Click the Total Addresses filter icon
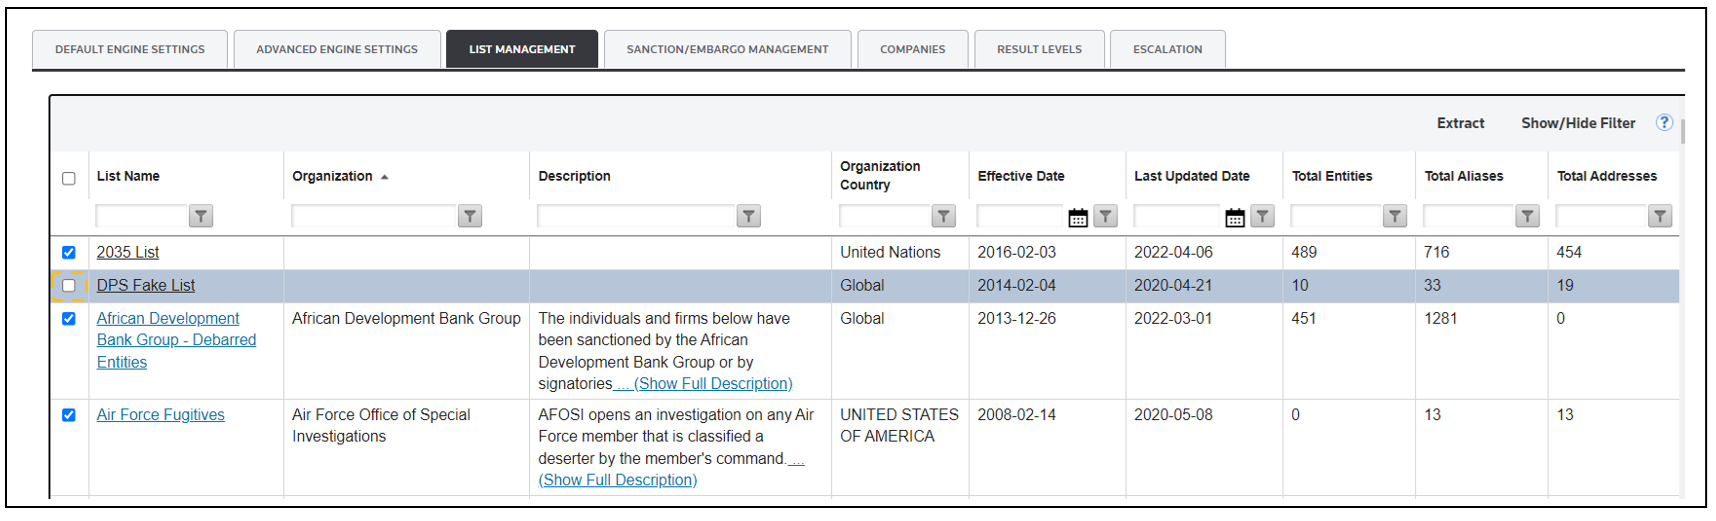 [x=1659, y=216]
